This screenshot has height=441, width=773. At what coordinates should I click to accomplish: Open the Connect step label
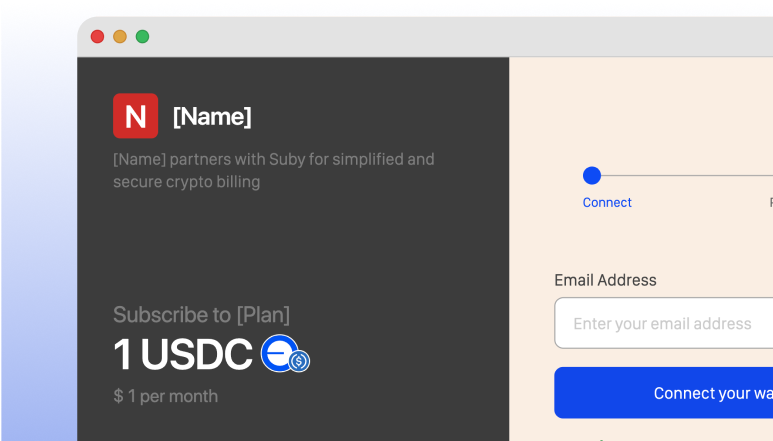607,203
